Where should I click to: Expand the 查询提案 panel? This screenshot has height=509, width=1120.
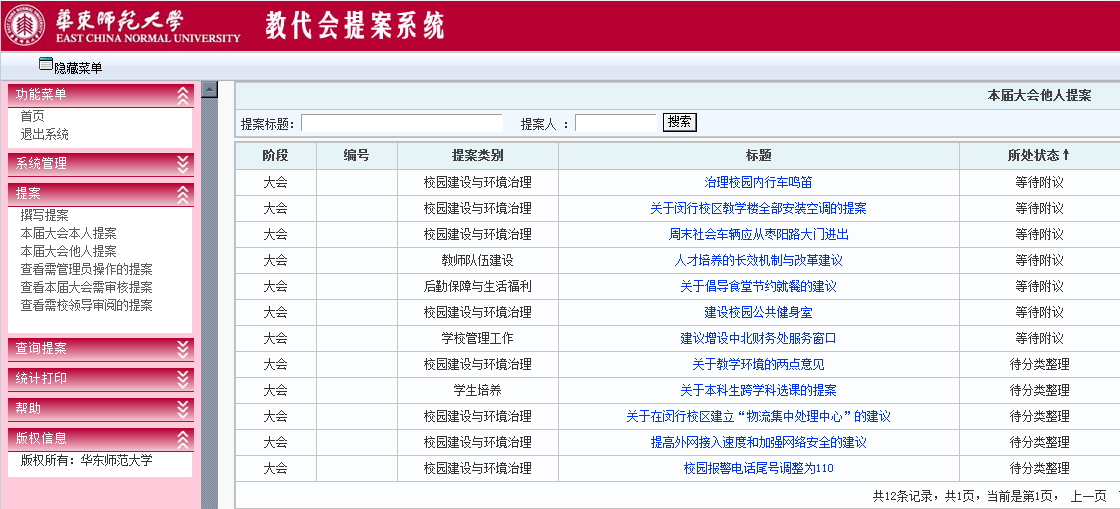click(x=184, y=349)
